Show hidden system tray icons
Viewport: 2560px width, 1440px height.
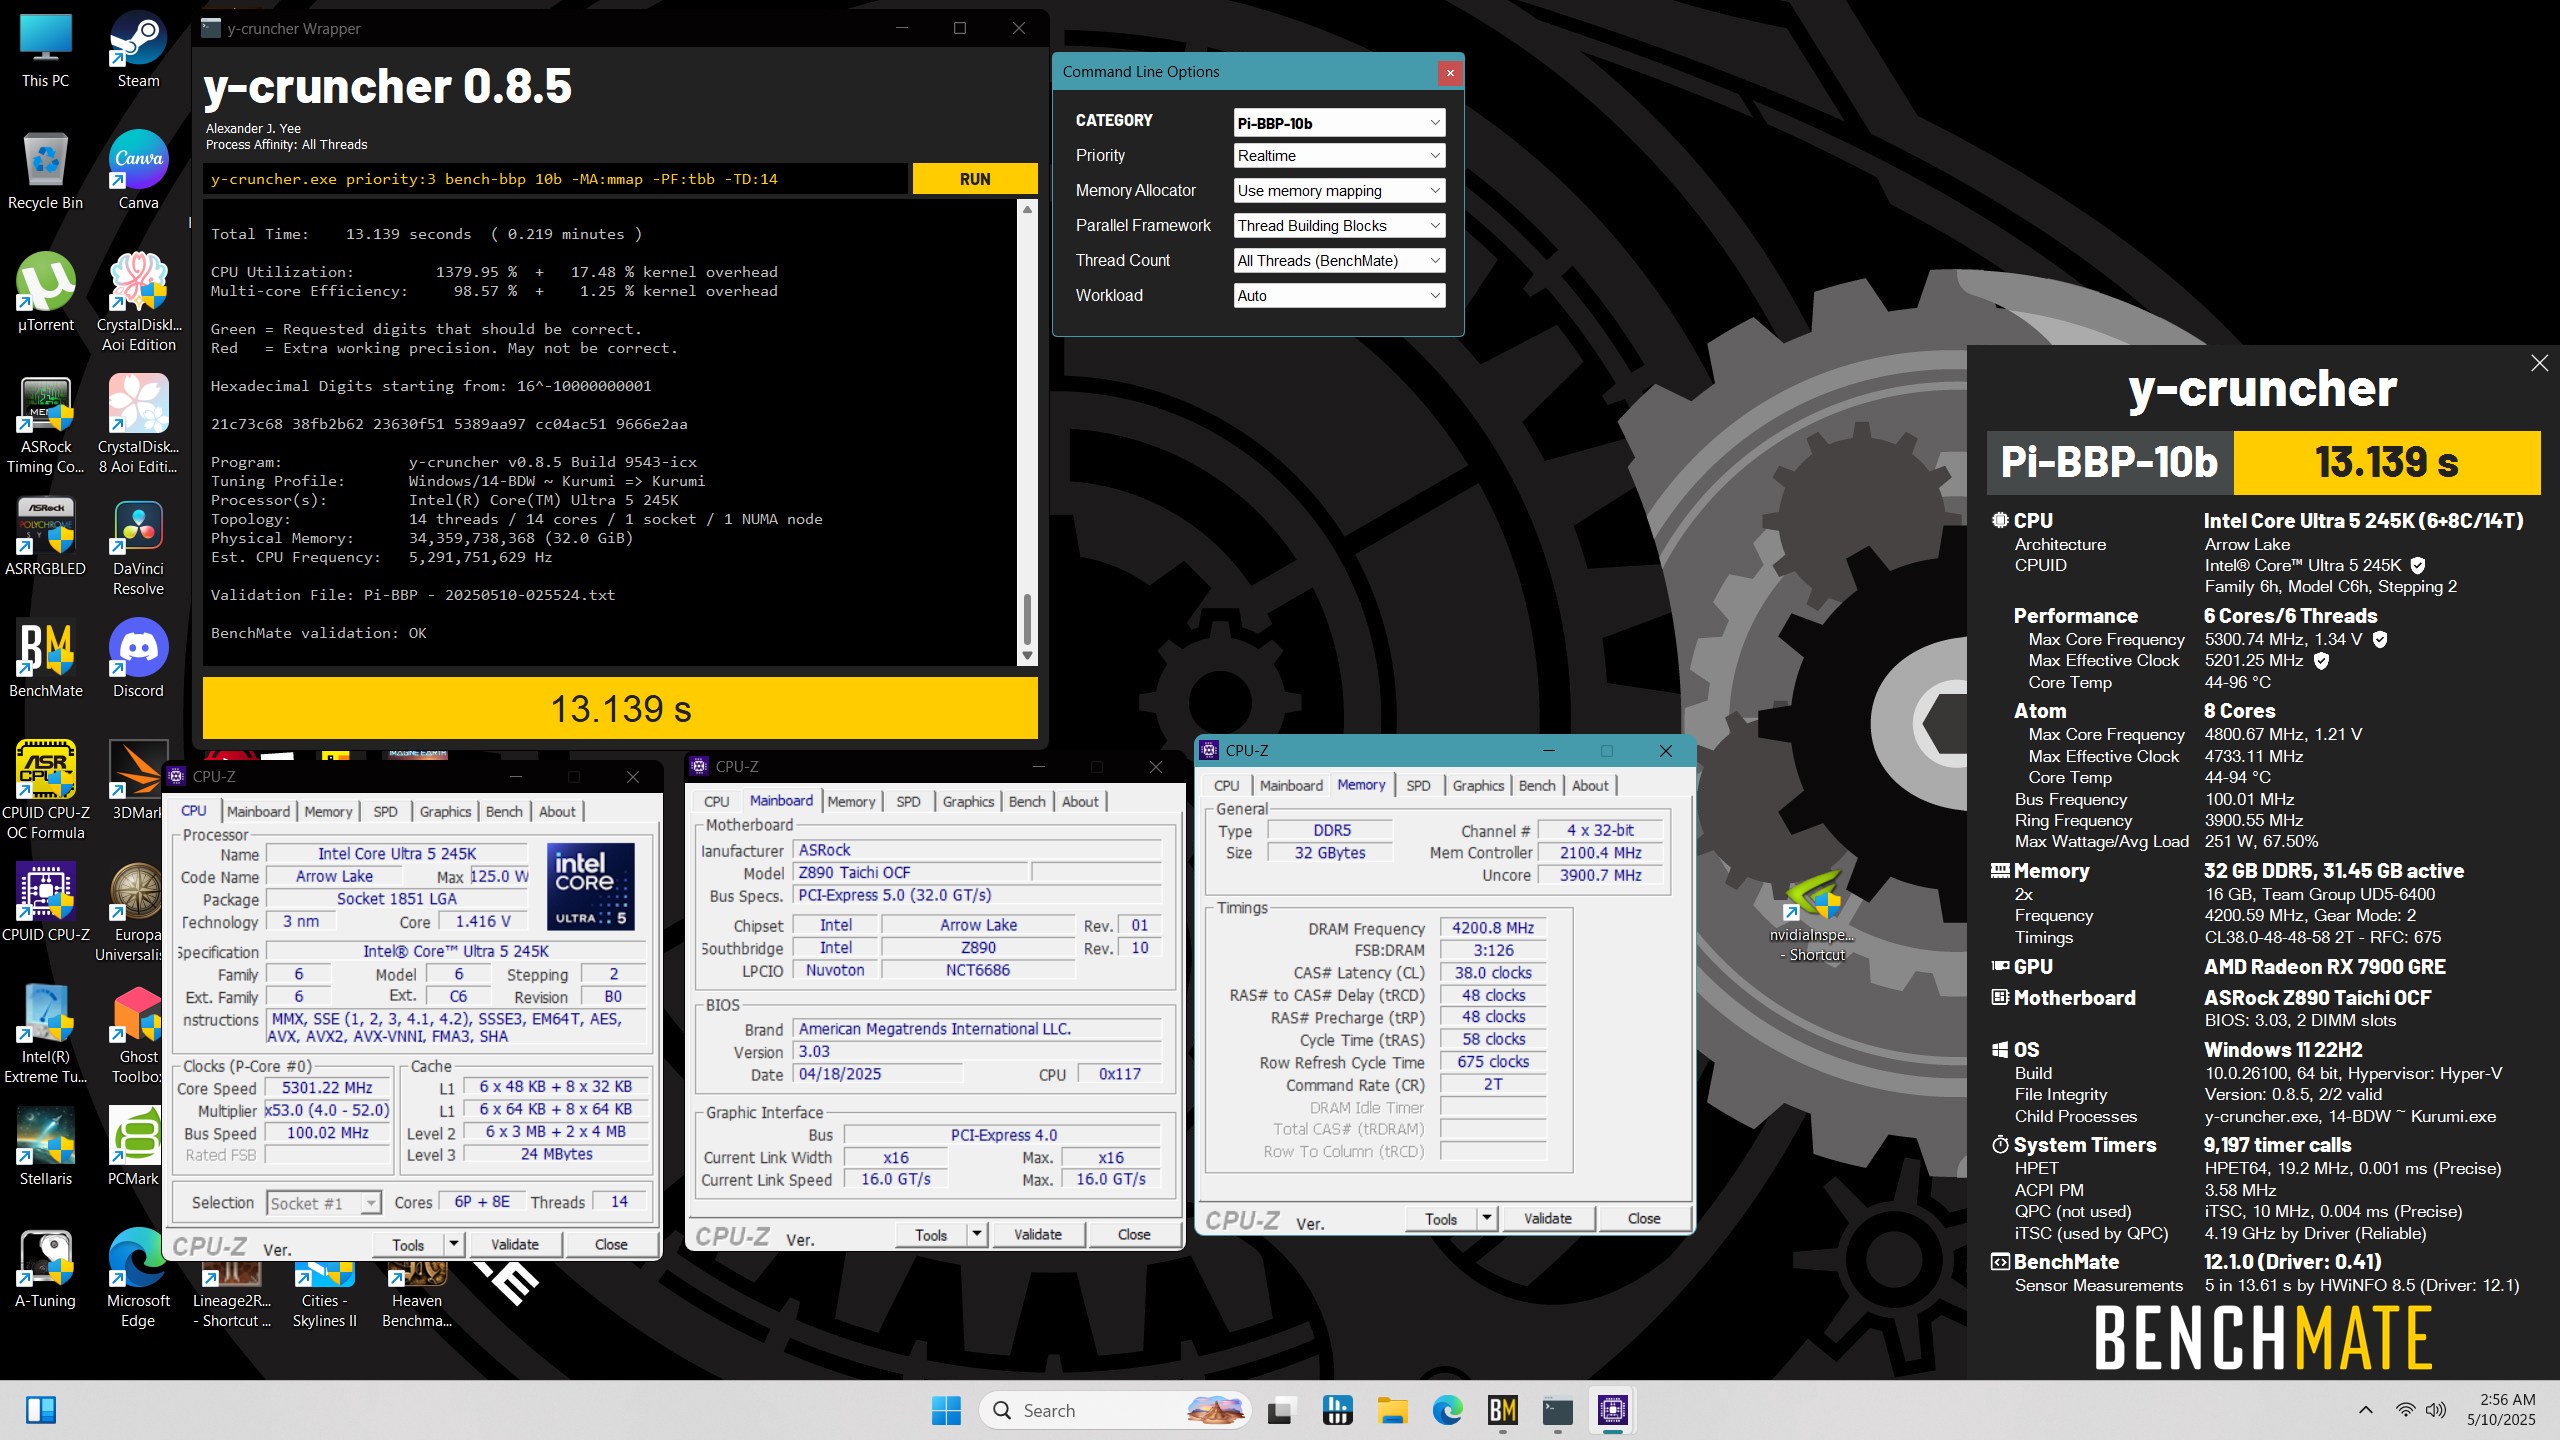pyautogui.click(x=2366, y=1410)
